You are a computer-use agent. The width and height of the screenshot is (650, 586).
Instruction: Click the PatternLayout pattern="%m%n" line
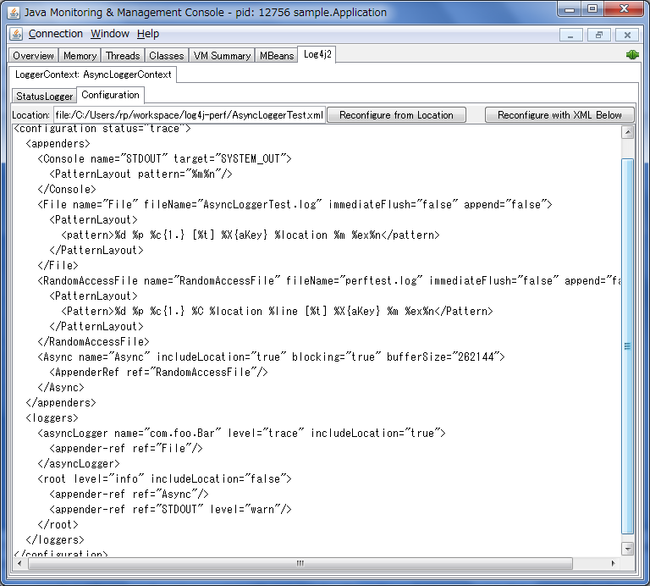(x=141, y=174)
